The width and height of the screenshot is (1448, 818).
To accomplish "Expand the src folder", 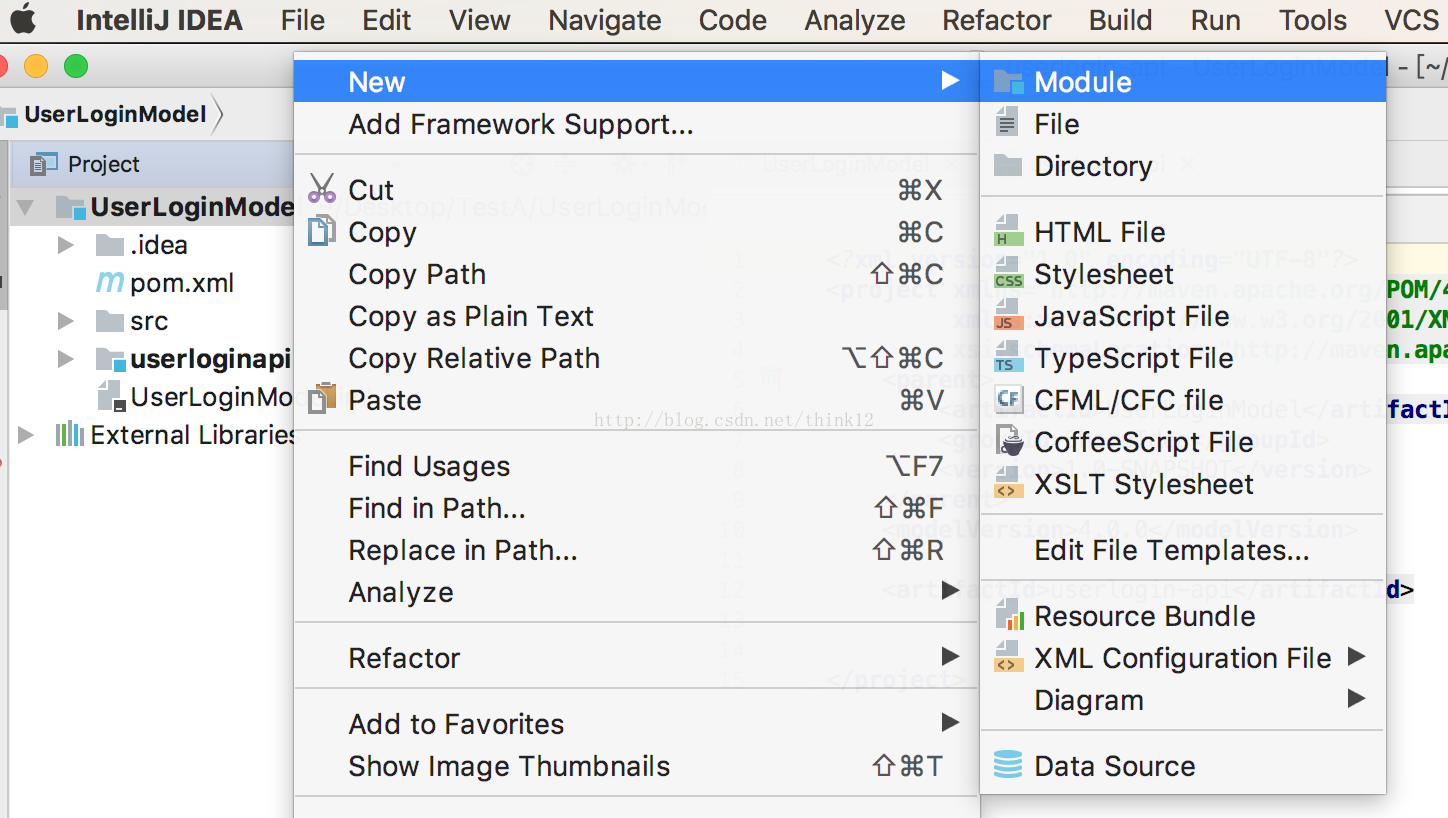I will [65, 321].
